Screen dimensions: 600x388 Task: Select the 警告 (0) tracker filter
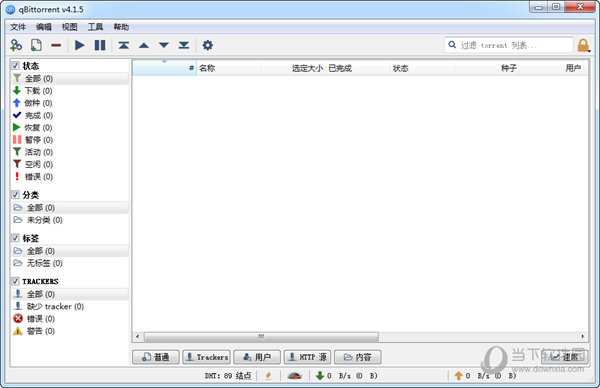70,331
